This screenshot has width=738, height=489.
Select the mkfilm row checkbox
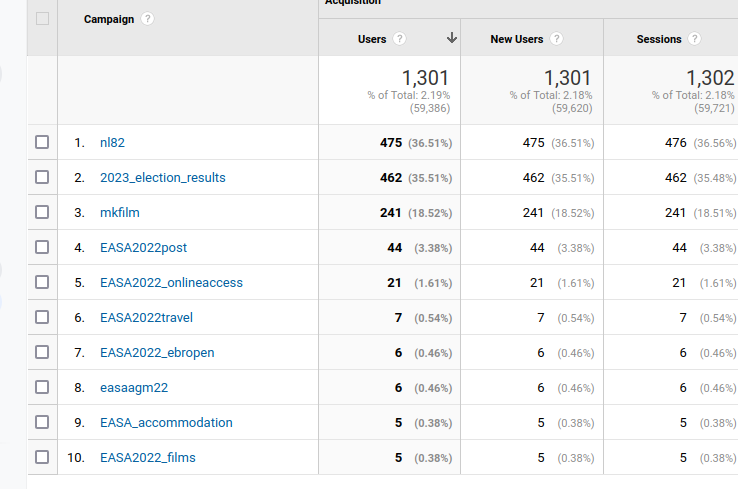point(42,212)
